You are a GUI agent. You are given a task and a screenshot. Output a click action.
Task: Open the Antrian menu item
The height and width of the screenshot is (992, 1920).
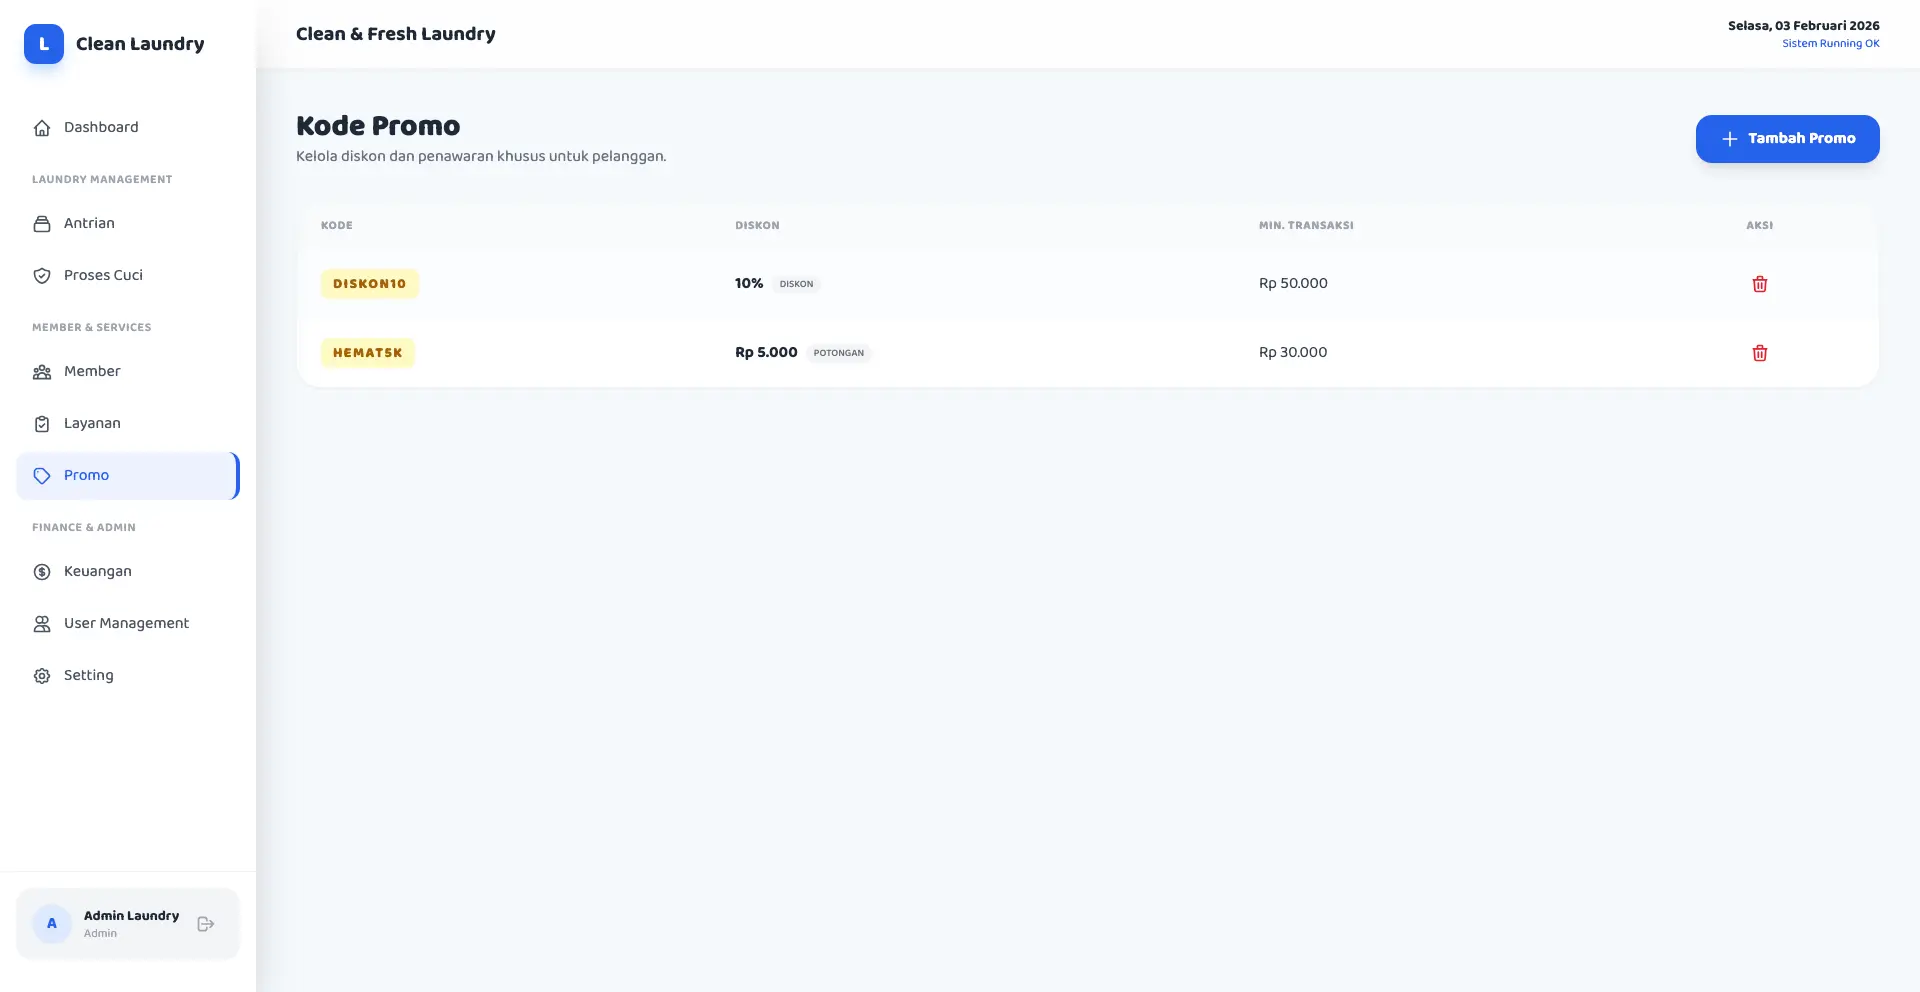89,223
